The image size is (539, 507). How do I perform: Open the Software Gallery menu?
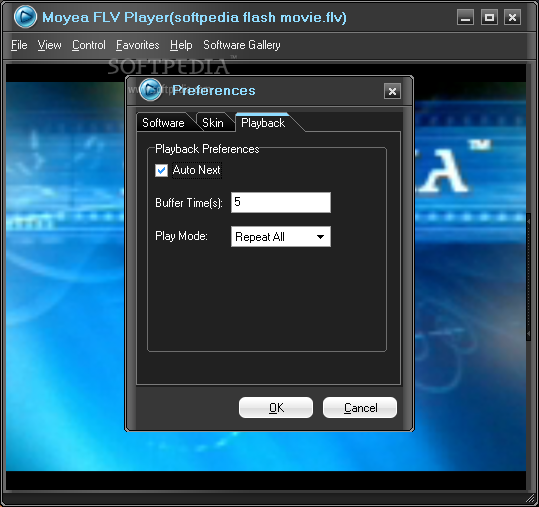point(242,45)
